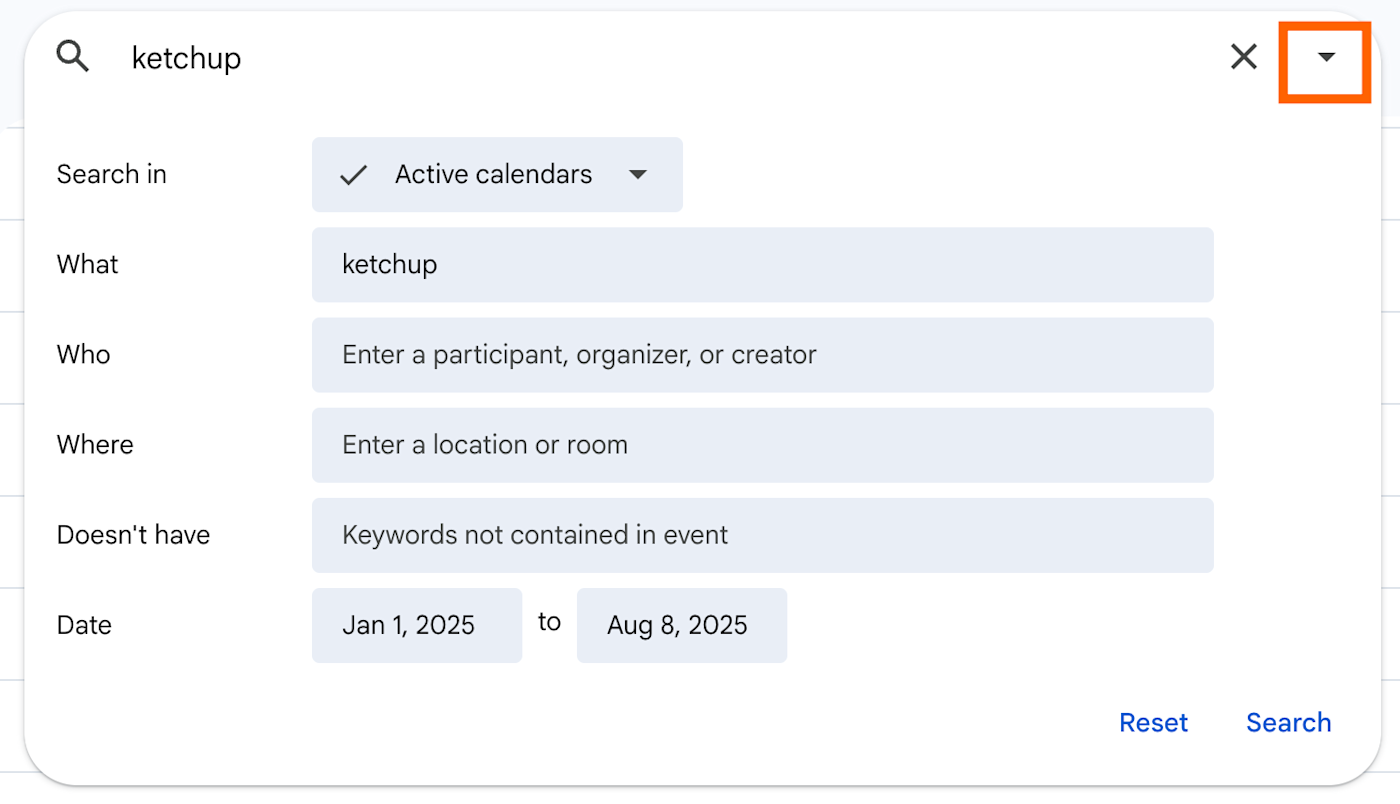Image resolution: width=1400 pixels, height=804 pixels.
Task: Click the "Date" row label
Action: click(x=84, y=625)
